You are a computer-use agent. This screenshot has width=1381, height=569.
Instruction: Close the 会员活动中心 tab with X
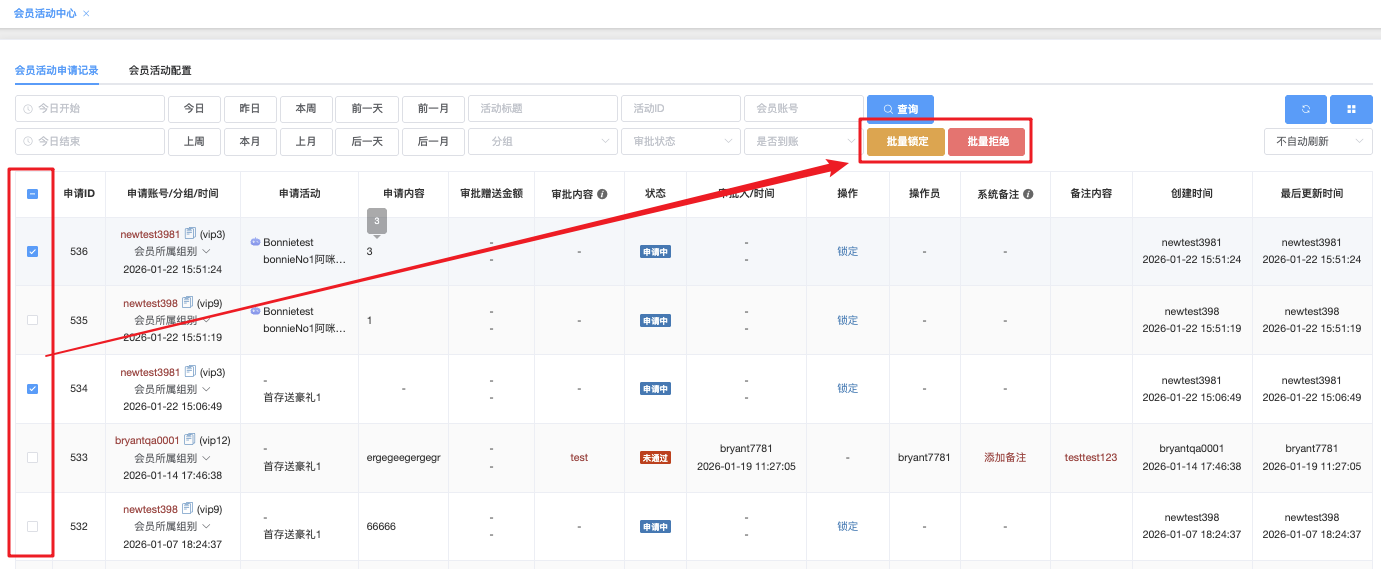(86, 14)
